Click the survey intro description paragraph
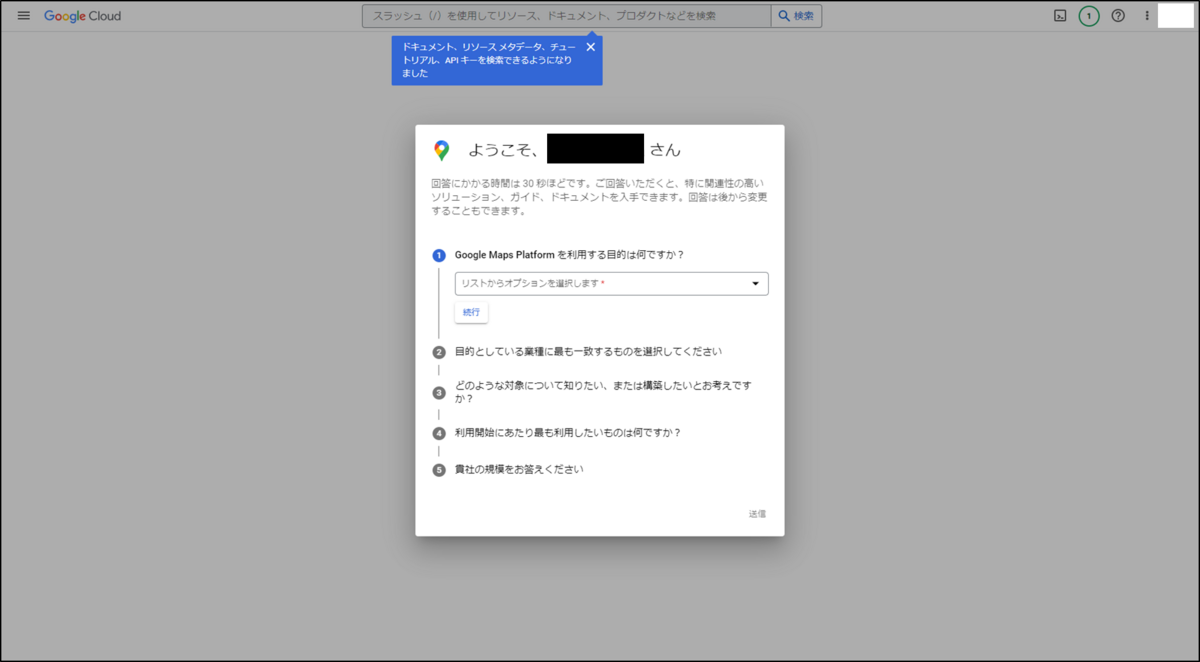The image size is (1200, 662). 600,197
